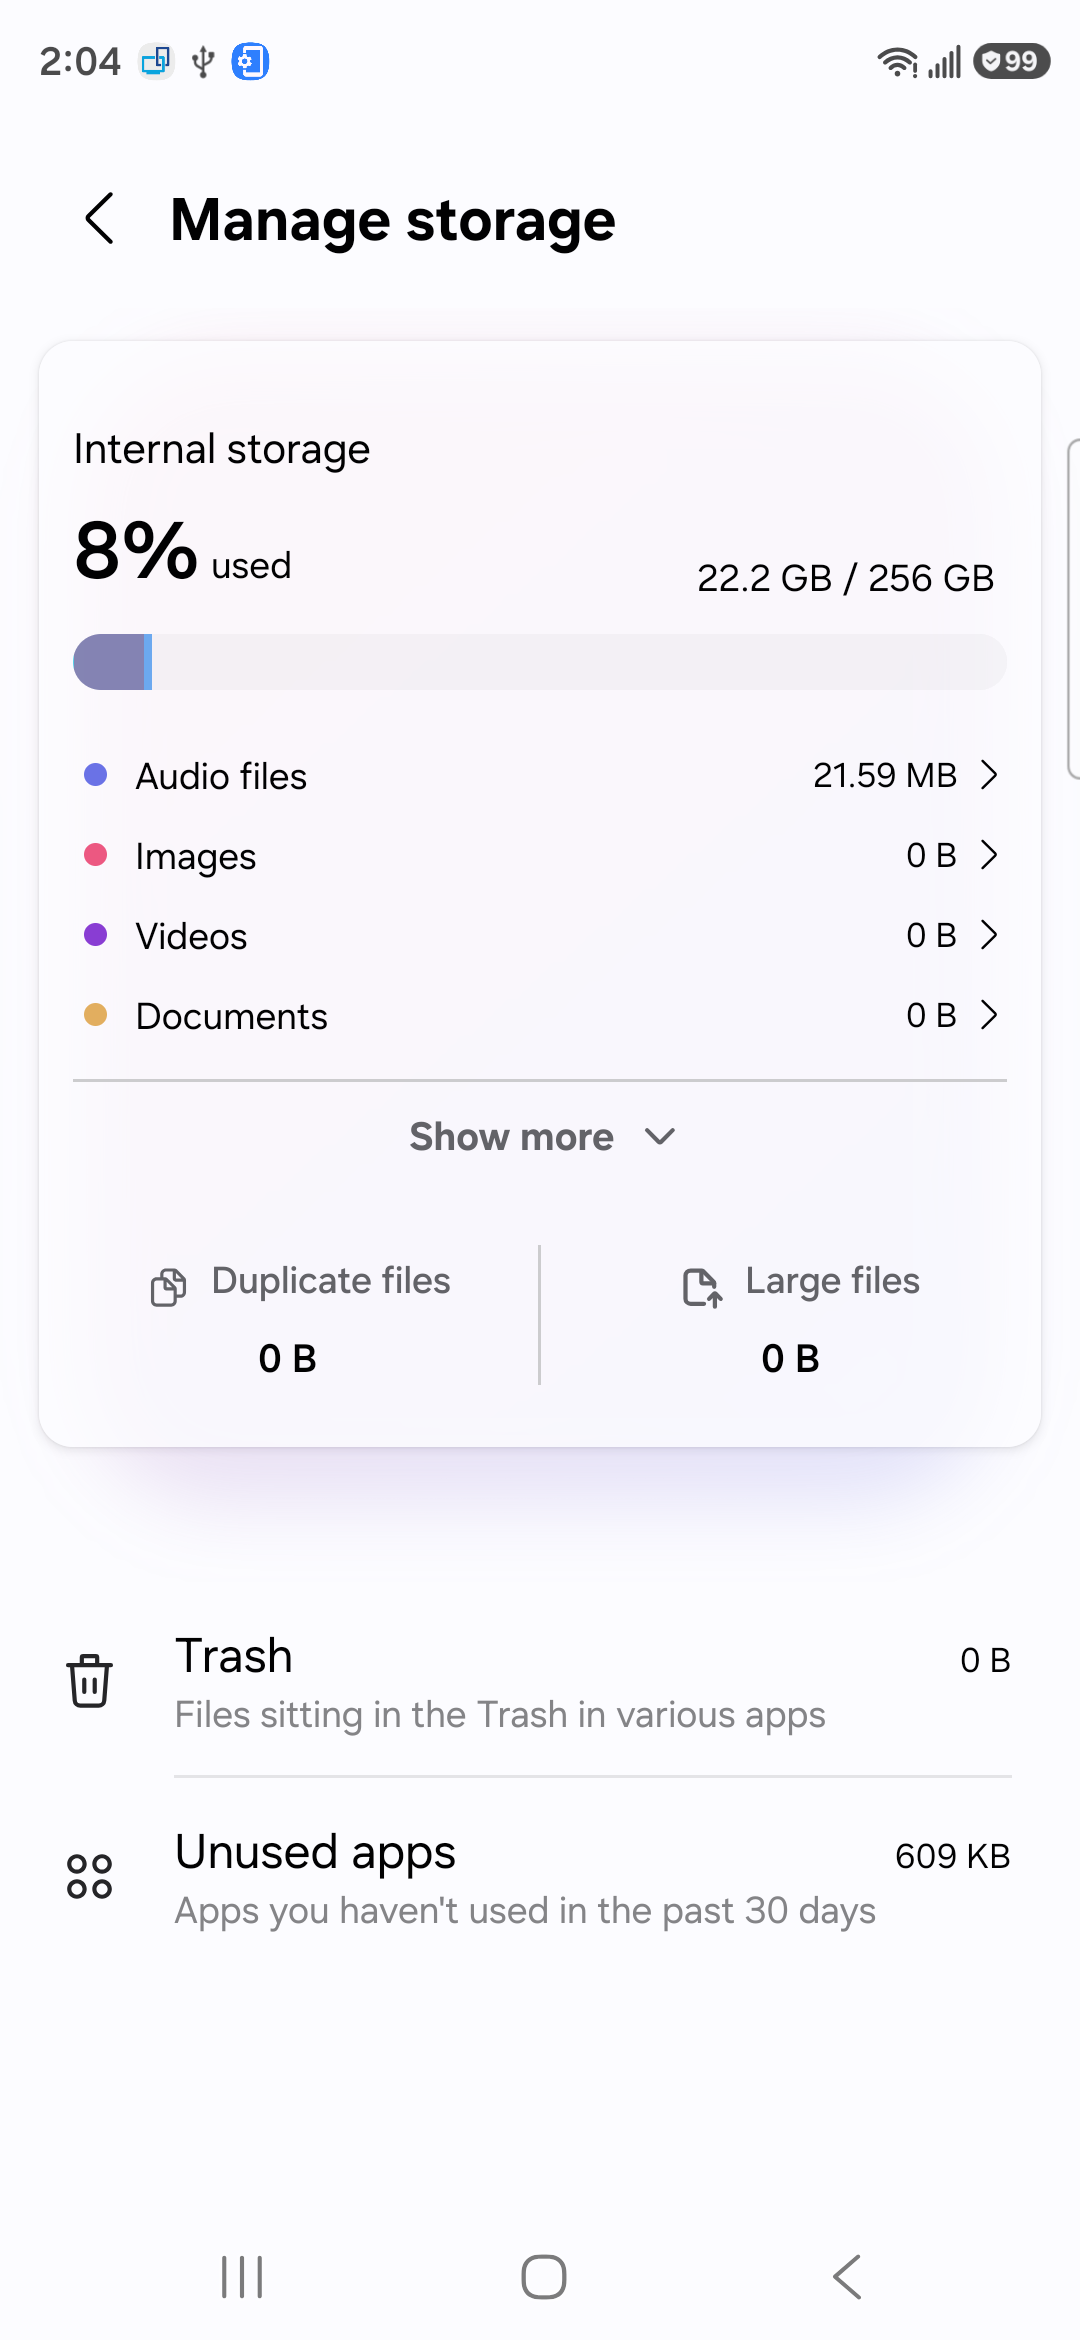Tap the 609 KB unused apps size

point(953,1856)
